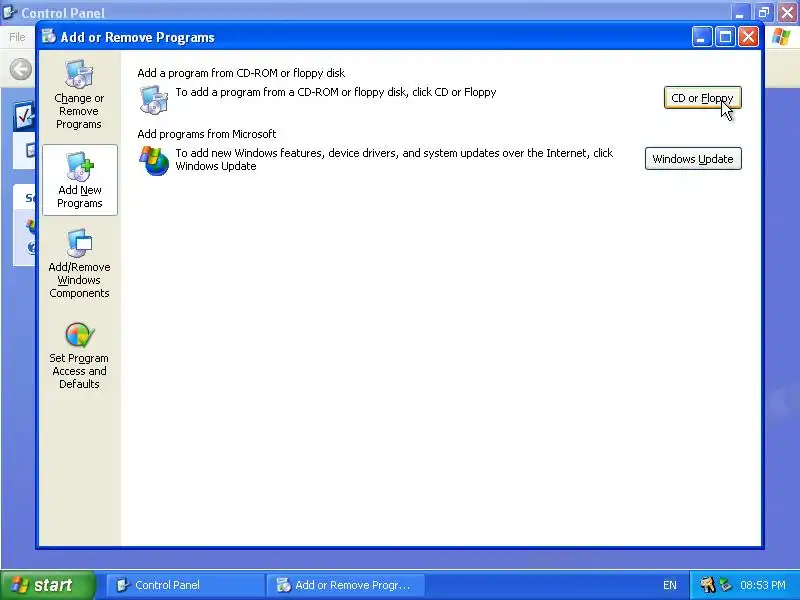Click the 08:53 PM clock
The height and width of the screenshot is (600, 800).
tap(763, 585)
